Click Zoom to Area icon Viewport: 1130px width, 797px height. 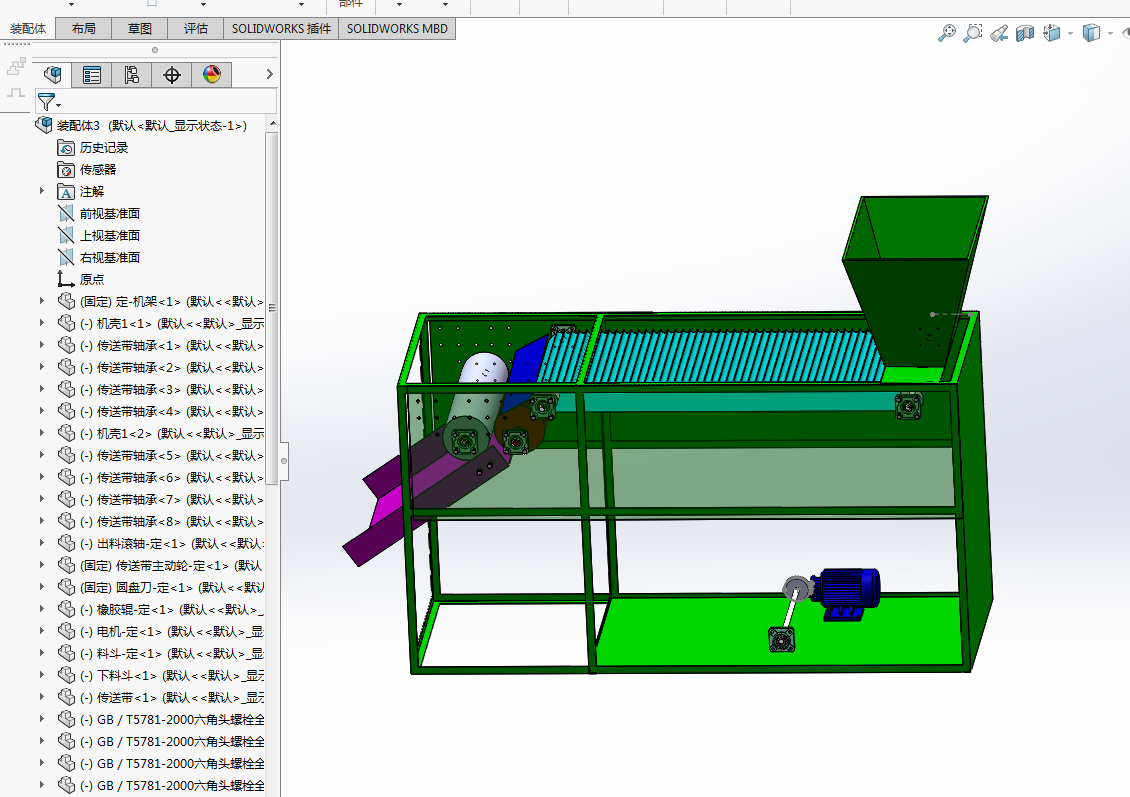point(972,33)
